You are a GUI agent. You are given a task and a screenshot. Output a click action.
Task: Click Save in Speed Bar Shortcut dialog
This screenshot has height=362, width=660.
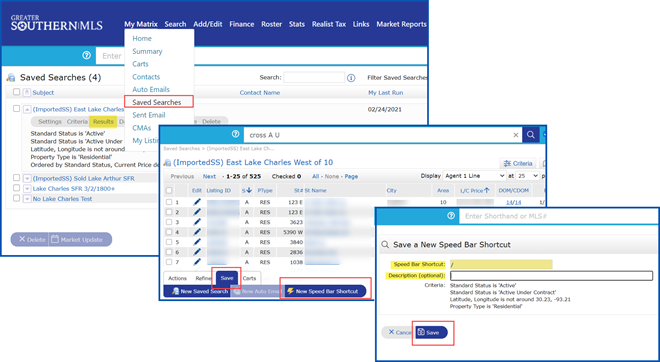pos(431,333)
